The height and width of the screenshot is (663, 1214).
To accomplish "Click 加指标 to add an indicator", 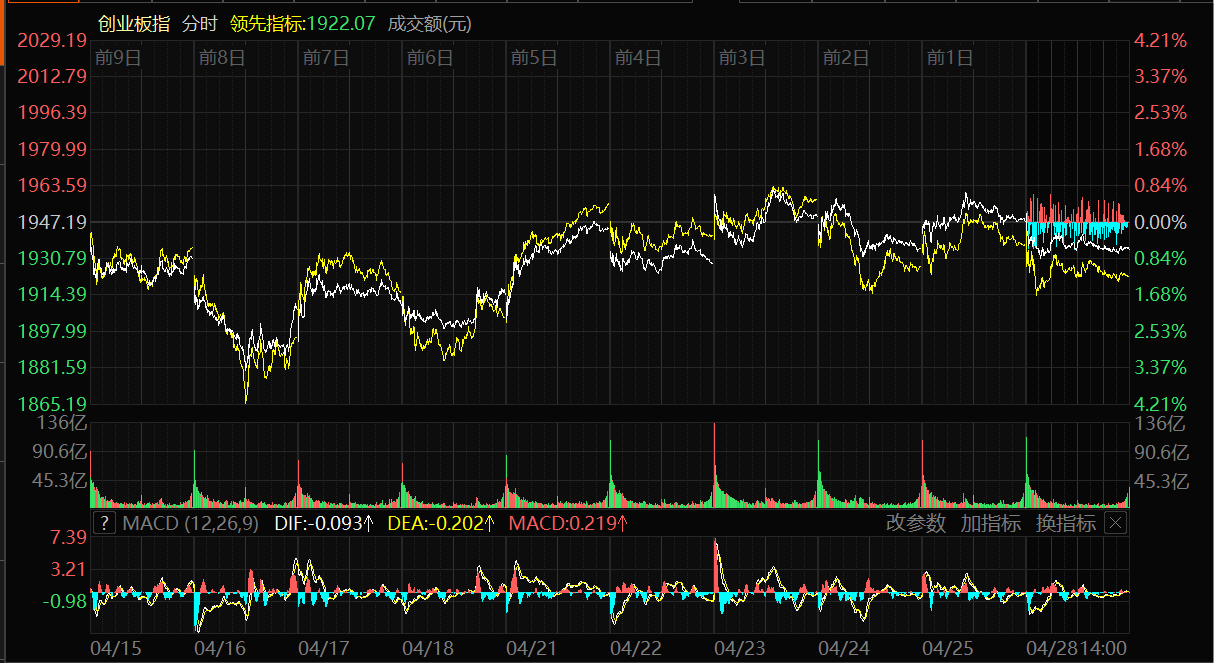I will pos(991,523).
